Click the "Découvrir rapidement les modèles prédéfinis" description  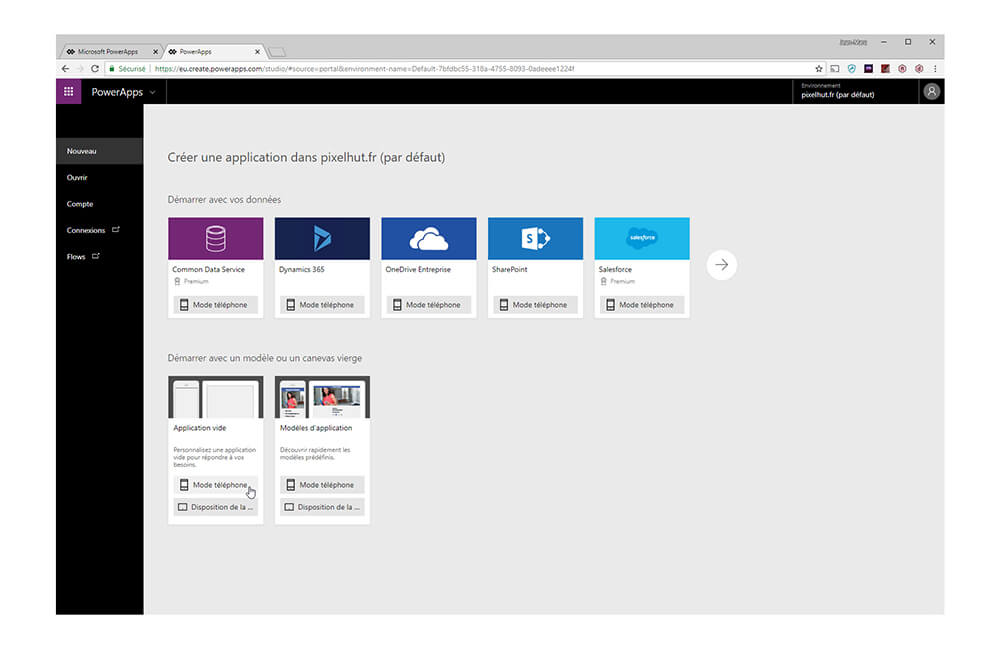coord(315,453)
